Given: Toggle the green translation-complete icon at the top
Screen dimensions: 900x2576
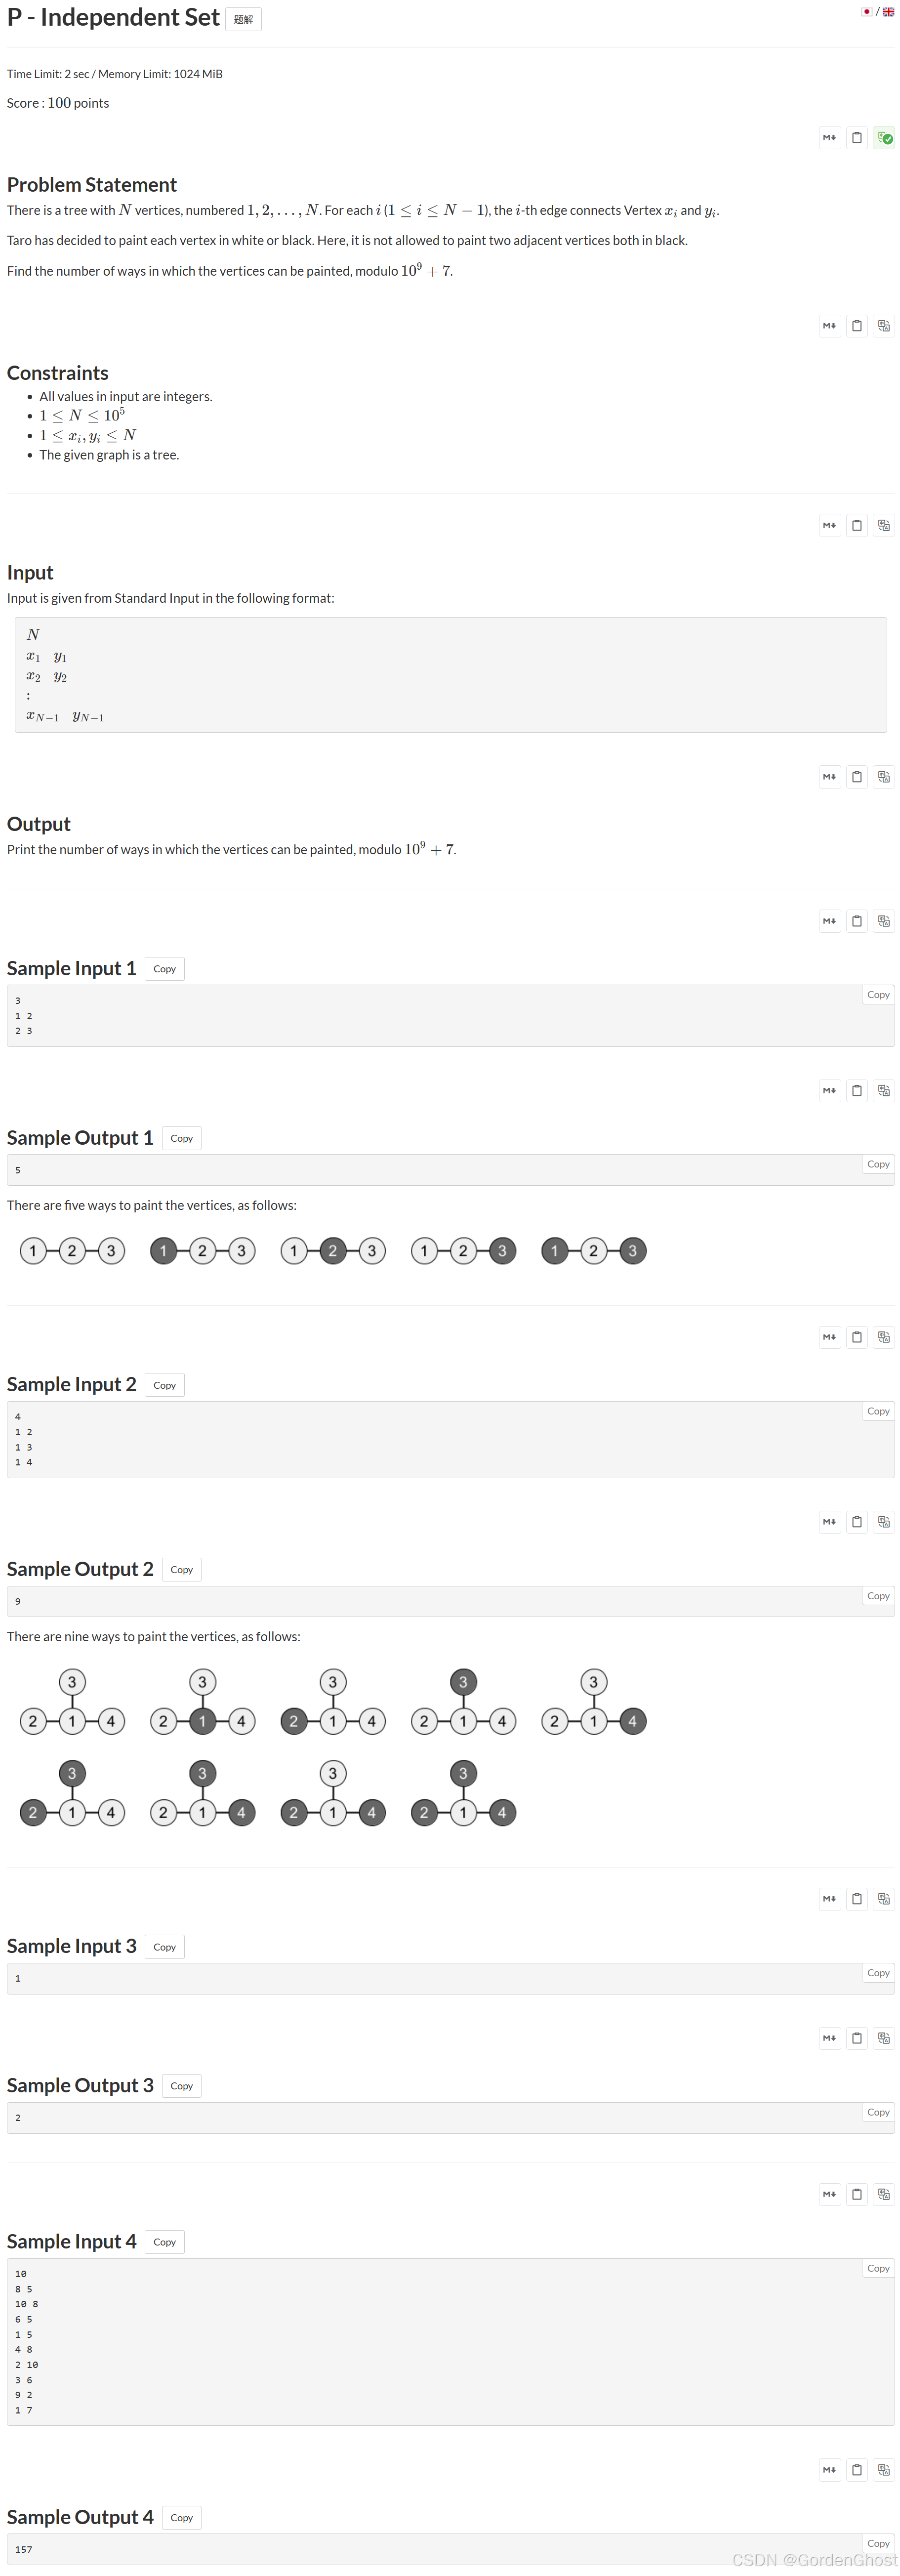Looking at the screenshot, I should [x=884, y=138].
